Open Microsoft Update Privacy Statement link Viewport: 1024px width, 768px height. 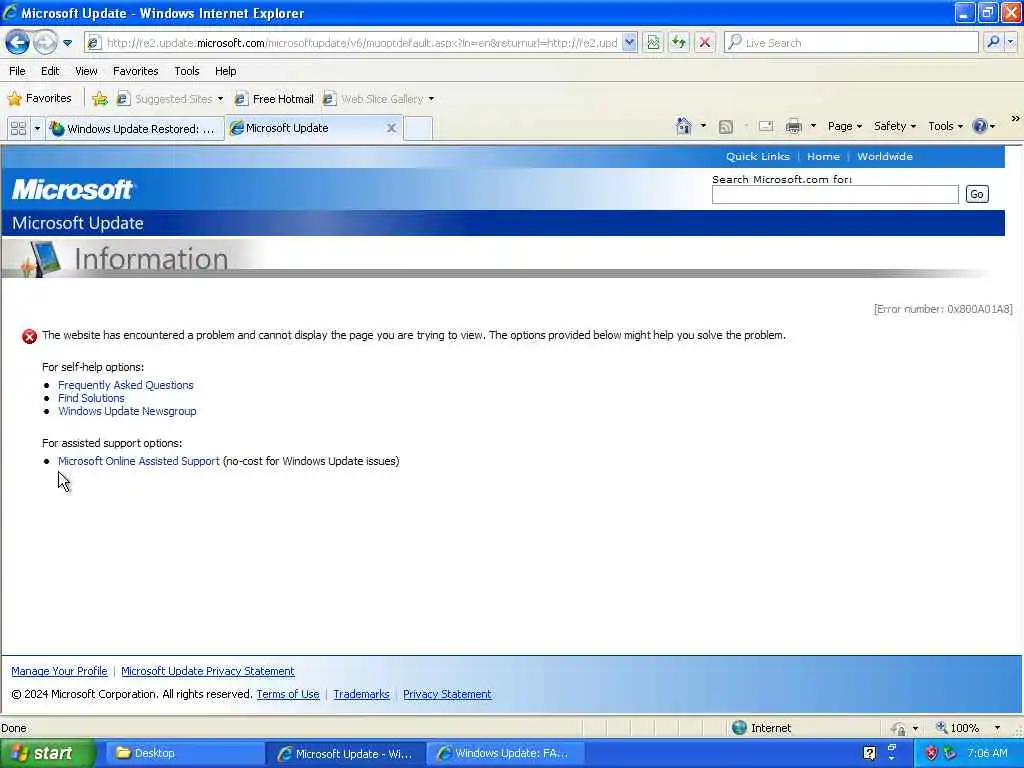pos(208,671)
